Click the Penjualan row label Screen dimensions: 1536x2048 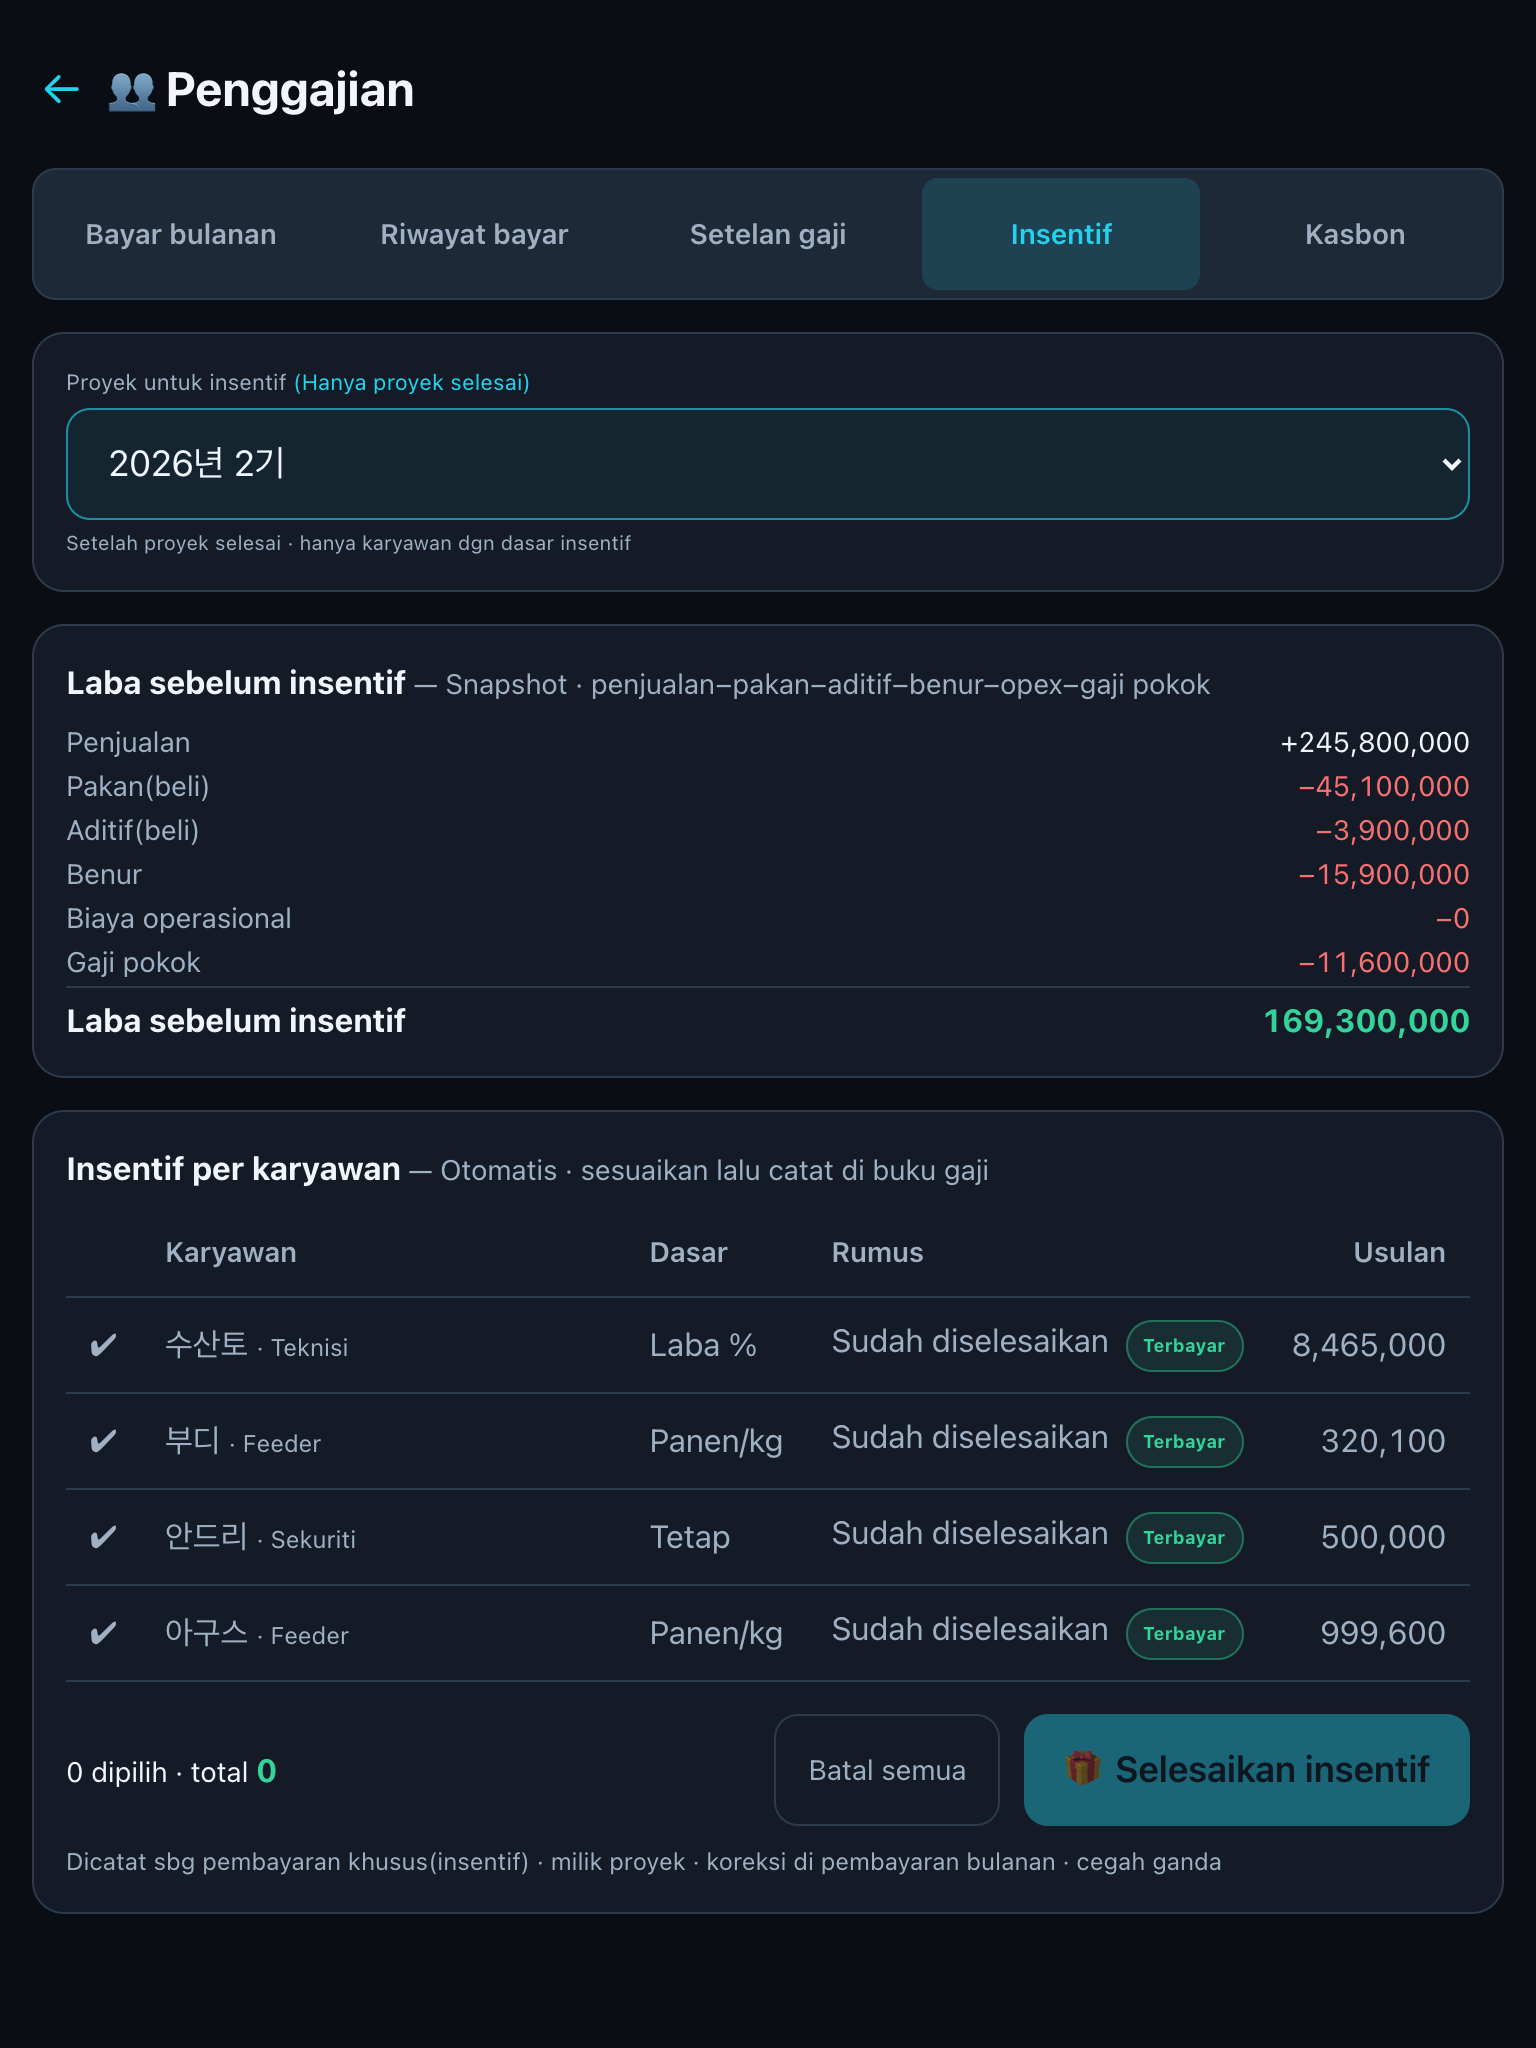pos(128,743)
